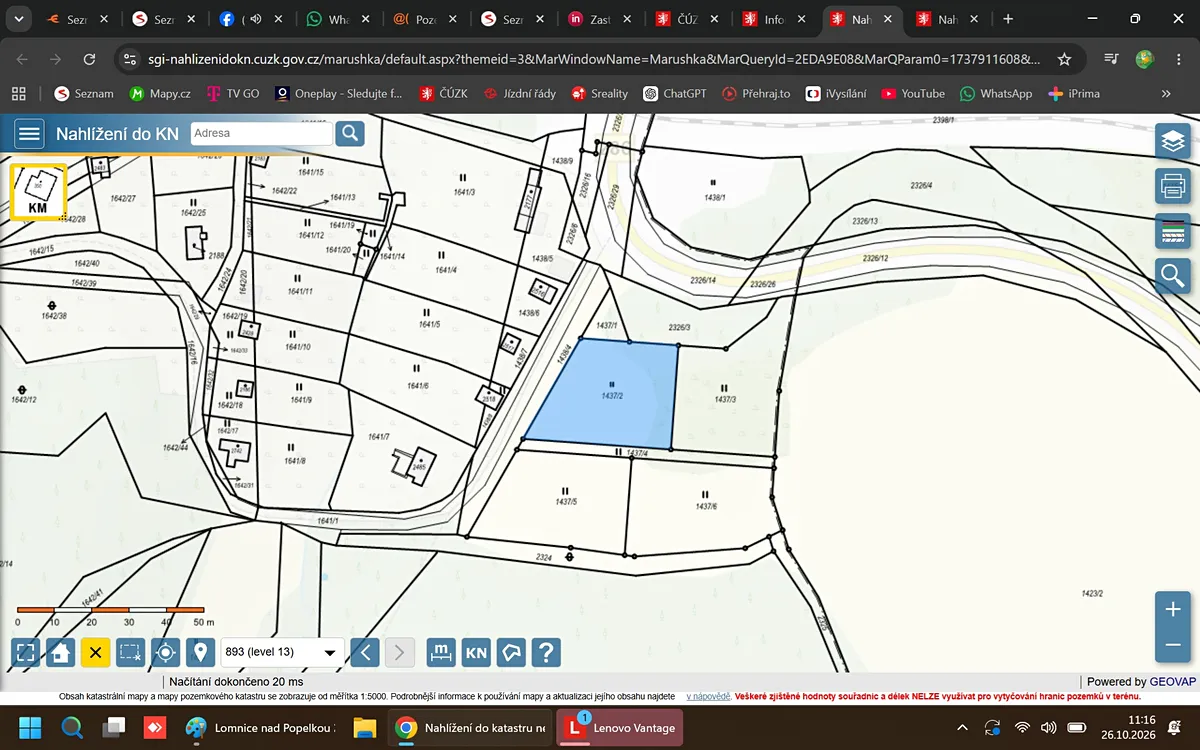Open the iVysílání bookmark
This screenshot has height=750, width=1200.
click(836, 93)
